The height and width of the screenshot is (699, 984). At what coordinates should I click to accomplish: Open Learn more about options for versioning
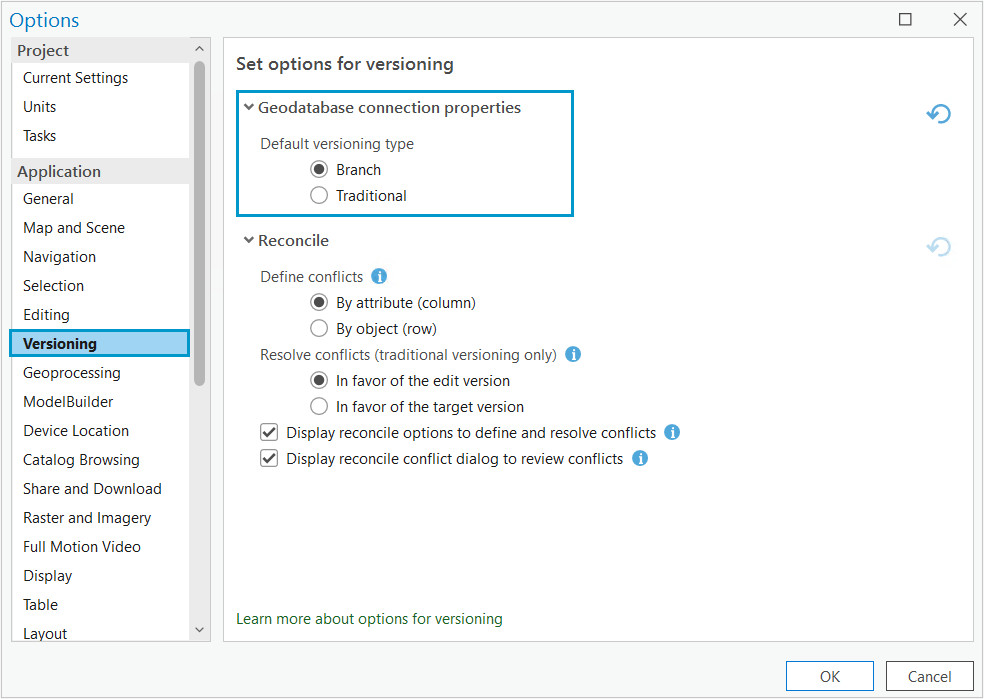369,619
